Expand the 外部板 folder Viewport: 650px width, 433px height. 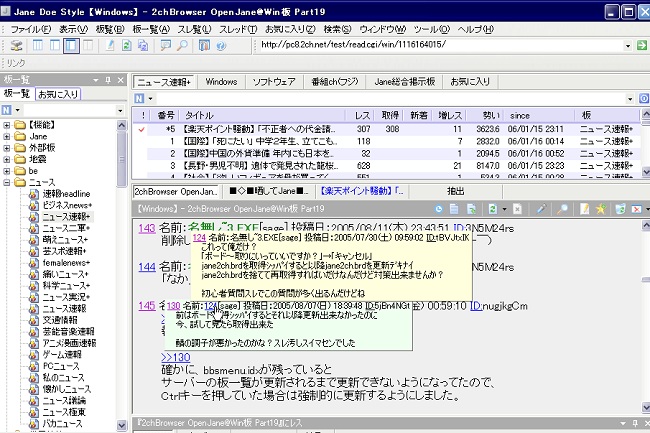[7, 148]
